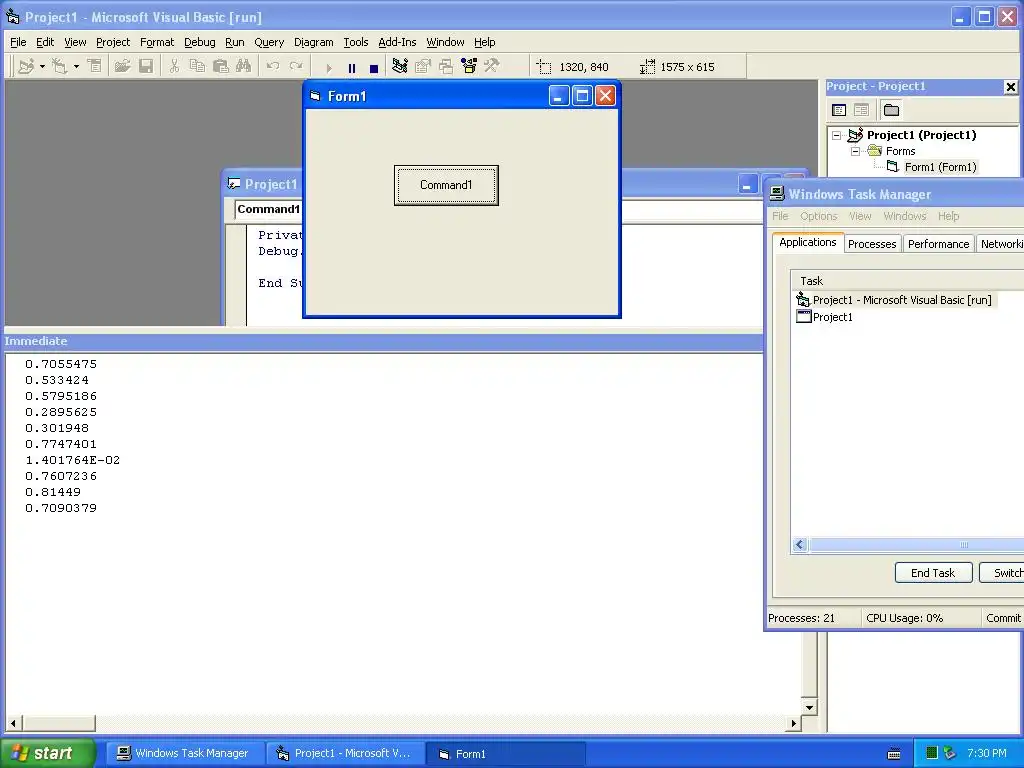The width and height of the screenshot is (1024, 768).
Task: Click the Toolbox hammer-and-wrench icon
Action: [492, 67]
